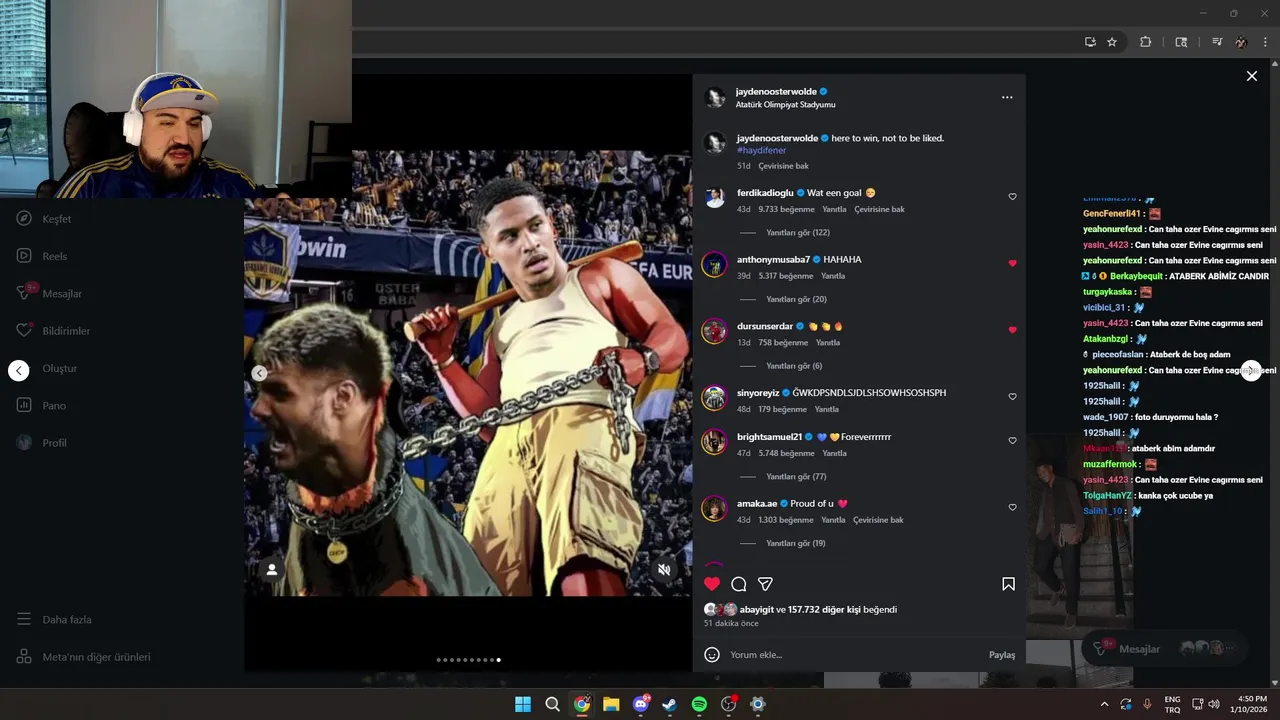The width and height of the screenshot is (1280, 720).
Task: Unmute the post audio
Action: pos(664,570)
